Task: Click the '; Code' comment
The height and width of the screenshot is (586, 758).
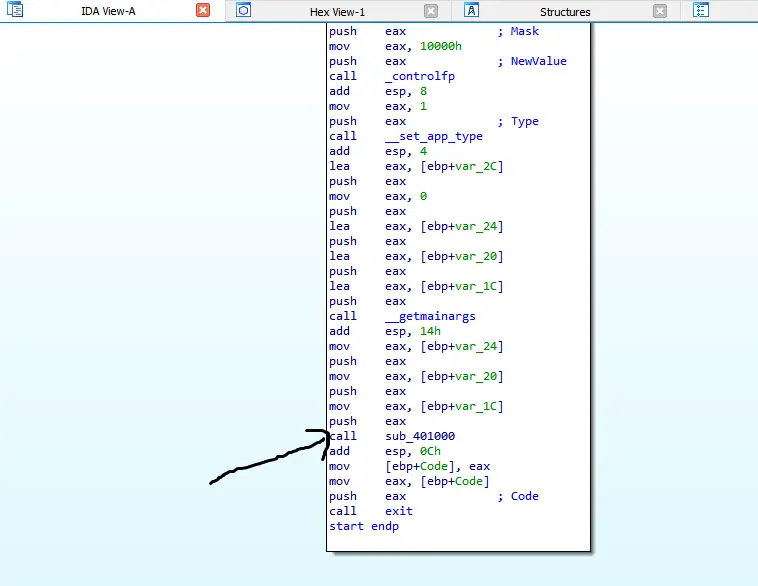Action: [518, 496]
